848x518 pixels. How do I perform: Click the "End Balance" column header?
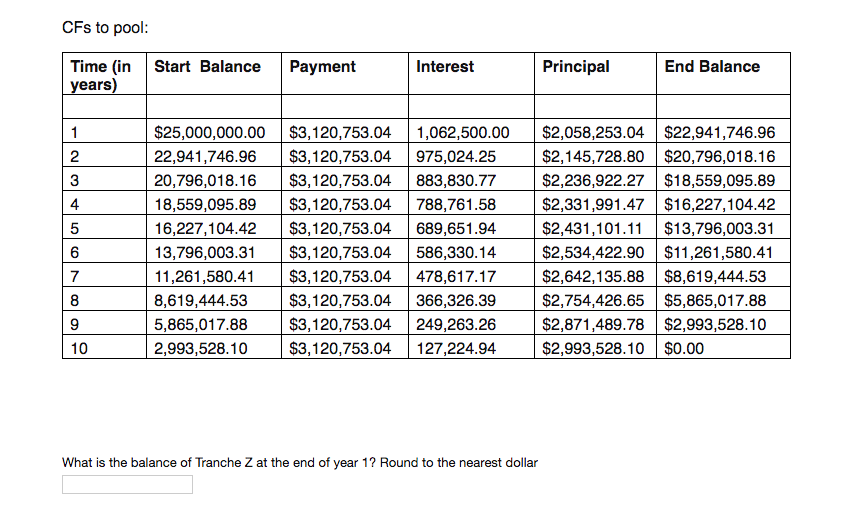pos(711,67)
